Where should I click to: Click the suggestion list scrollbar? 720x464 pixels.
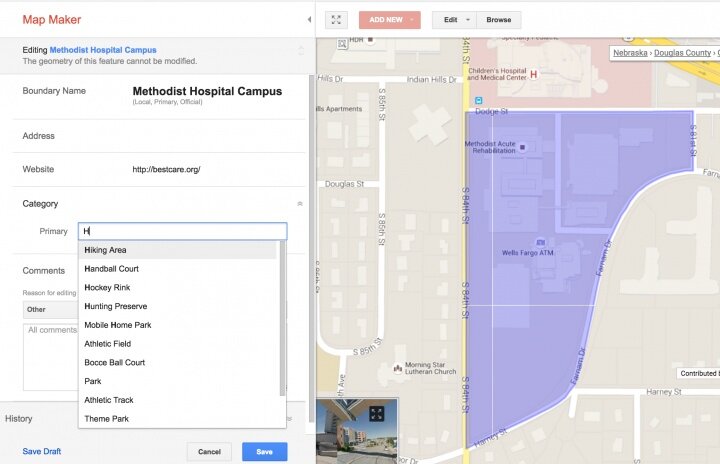click(x=282, y=318)
